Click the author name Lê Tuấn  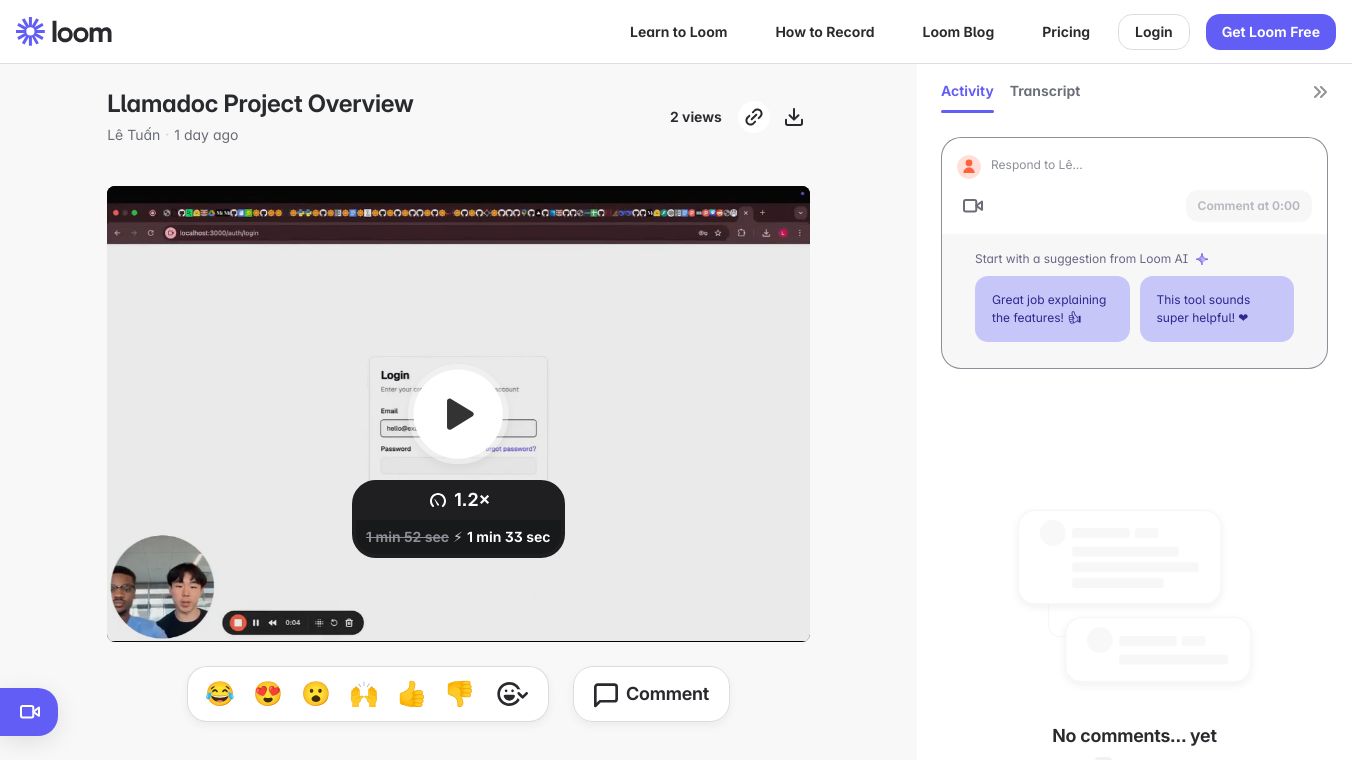[133, 135]
